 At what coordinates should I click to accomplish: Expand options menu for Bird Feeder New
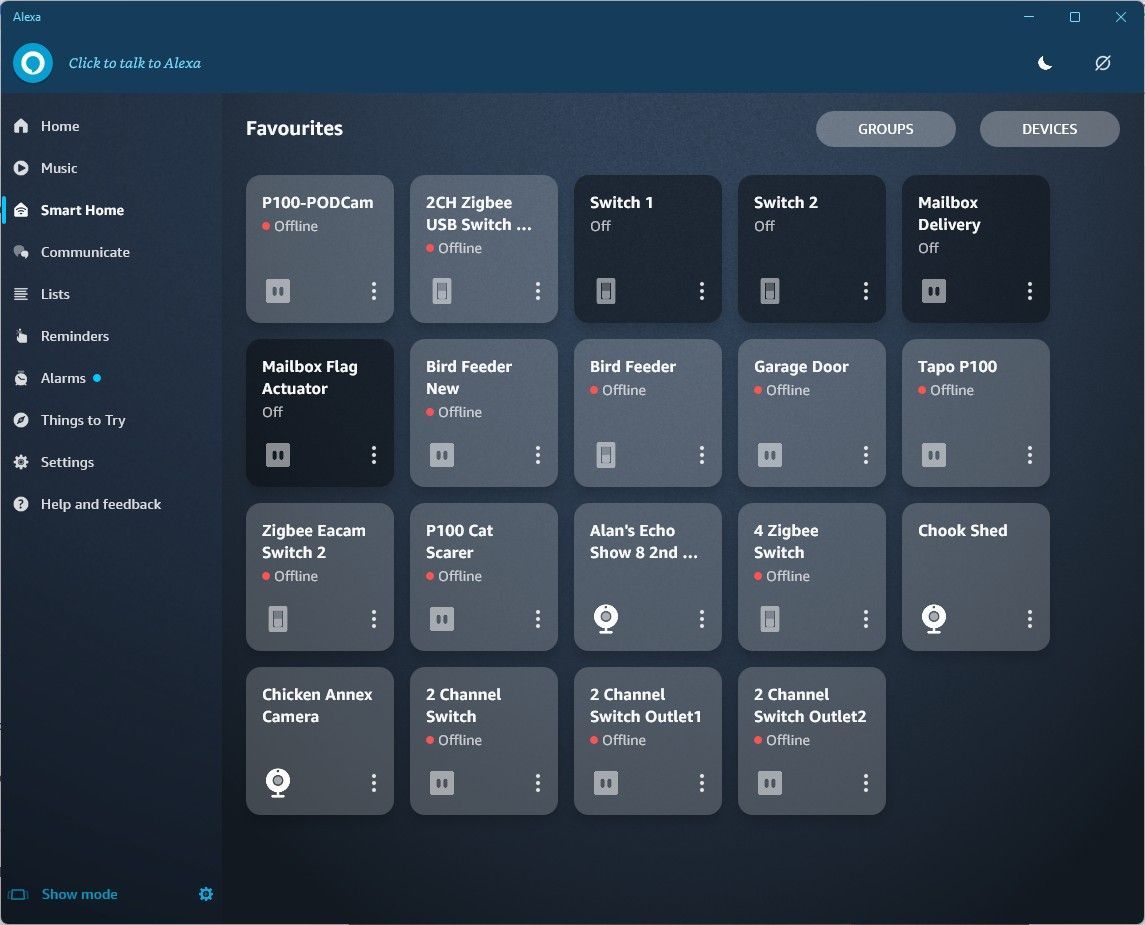538,455
